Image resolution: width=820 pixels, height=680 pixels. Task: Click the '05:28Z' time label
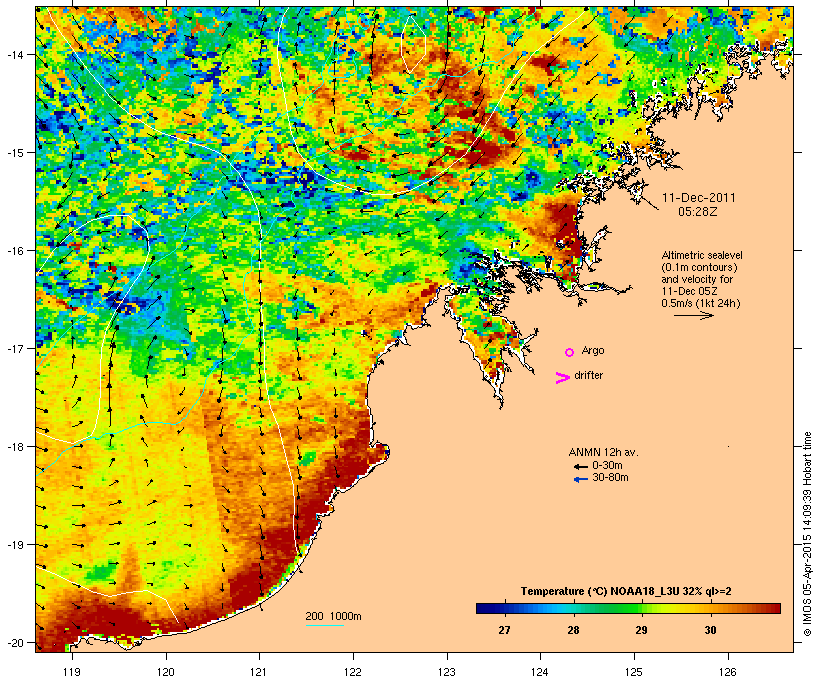pyautogui.click(x=698, y=212)
